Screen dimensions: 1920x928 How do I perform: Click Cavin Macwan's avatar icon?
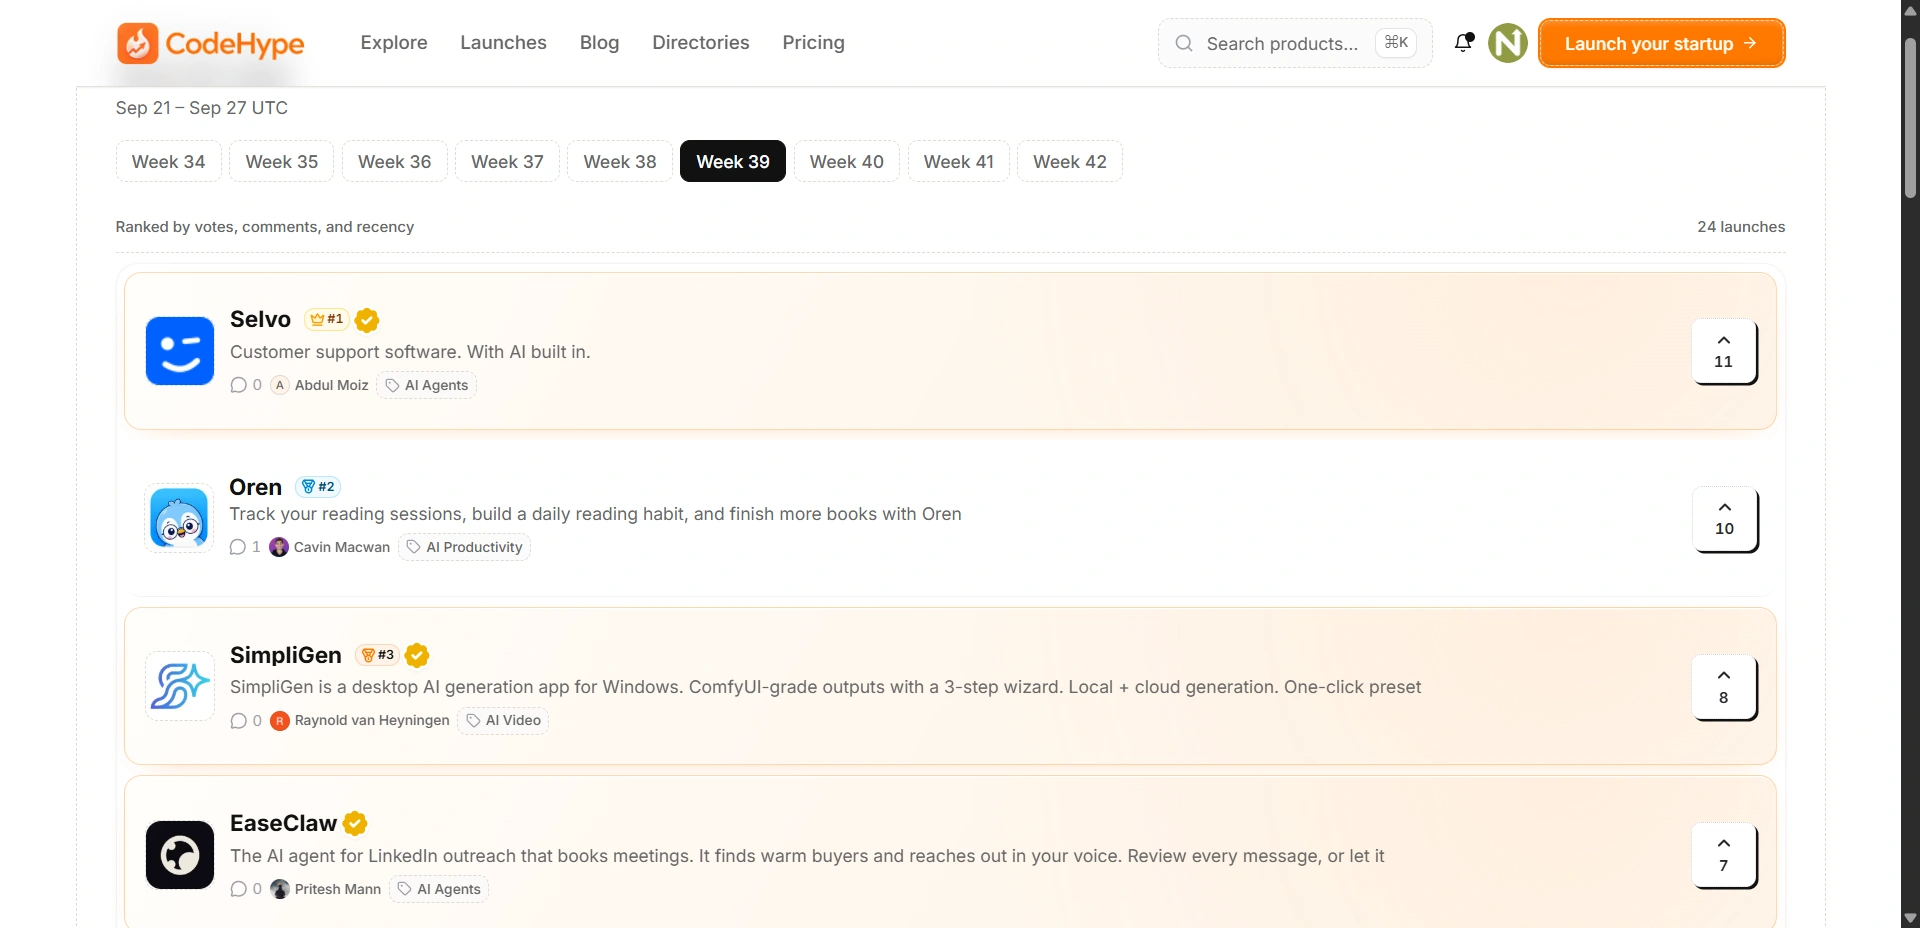(x=280, y=547)
